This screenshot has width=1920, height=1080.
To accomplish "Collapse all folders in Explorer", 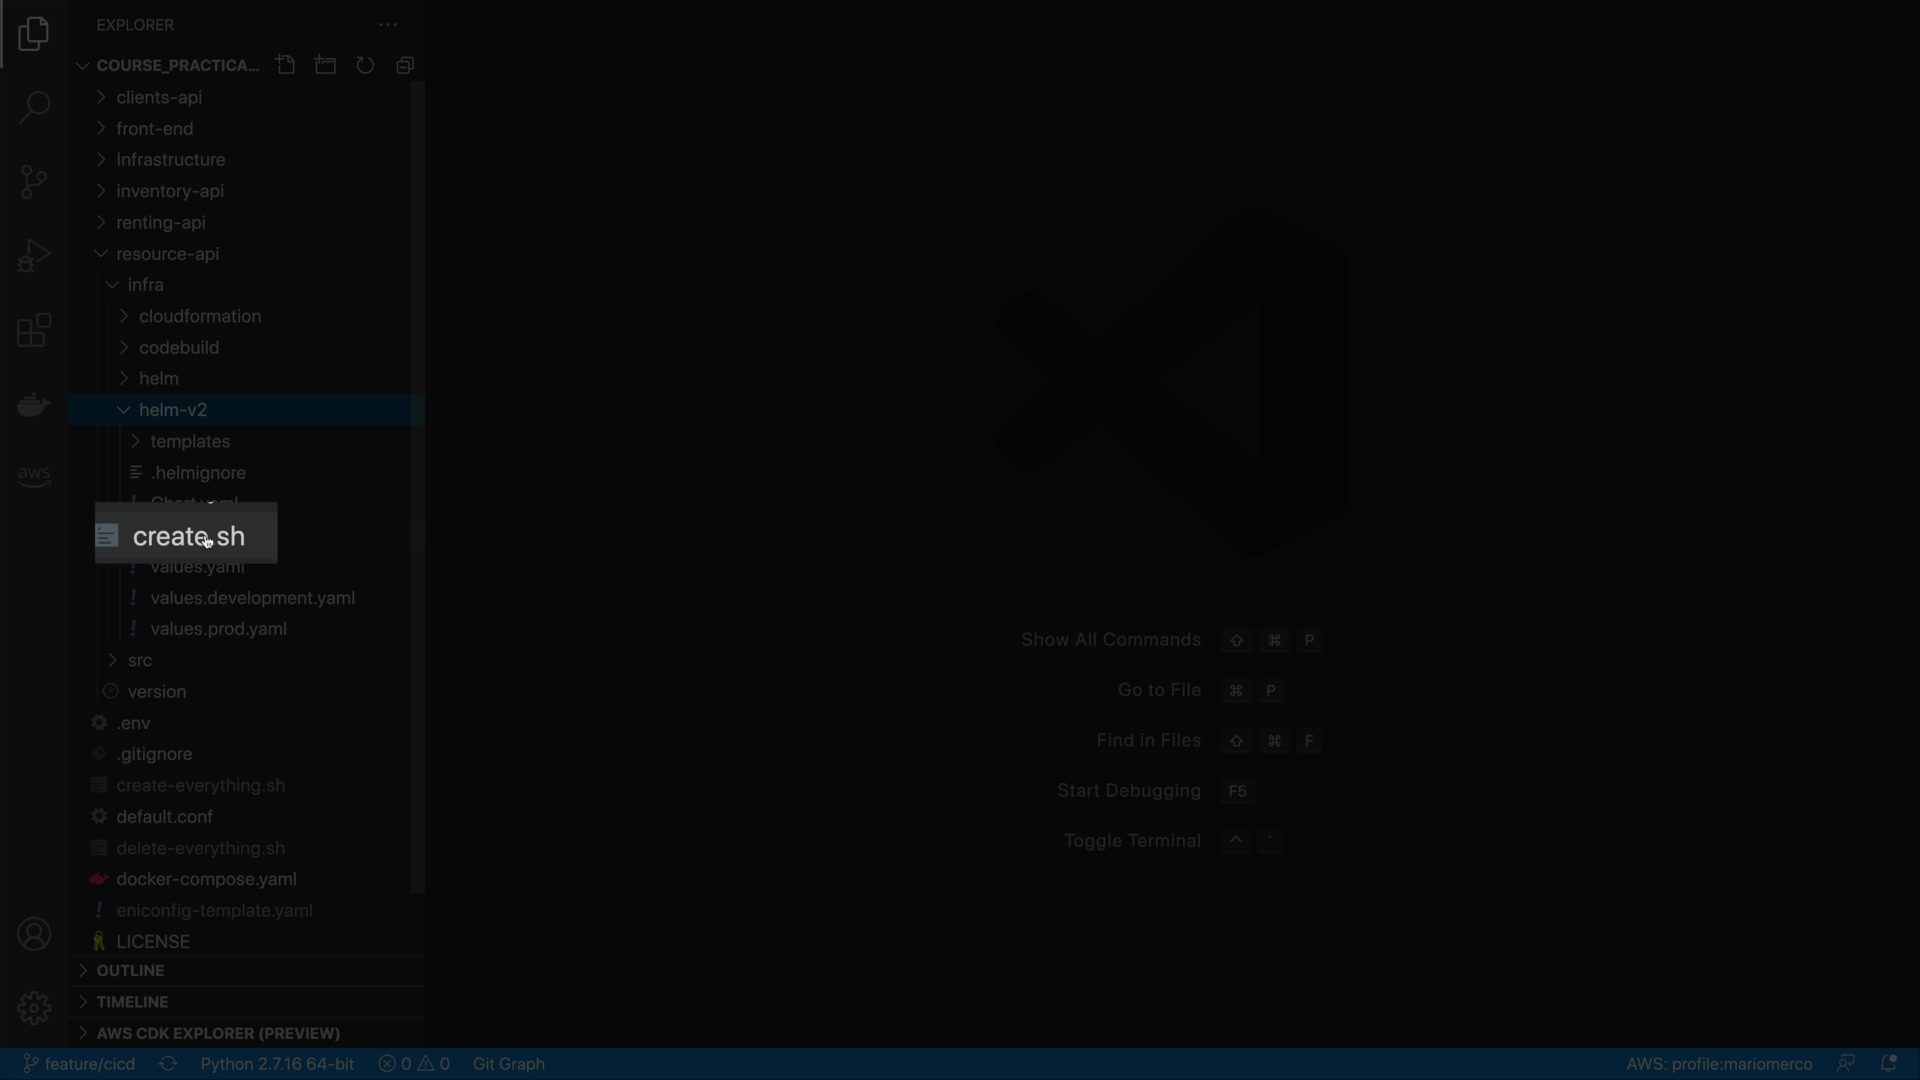I will click(405, 65).
